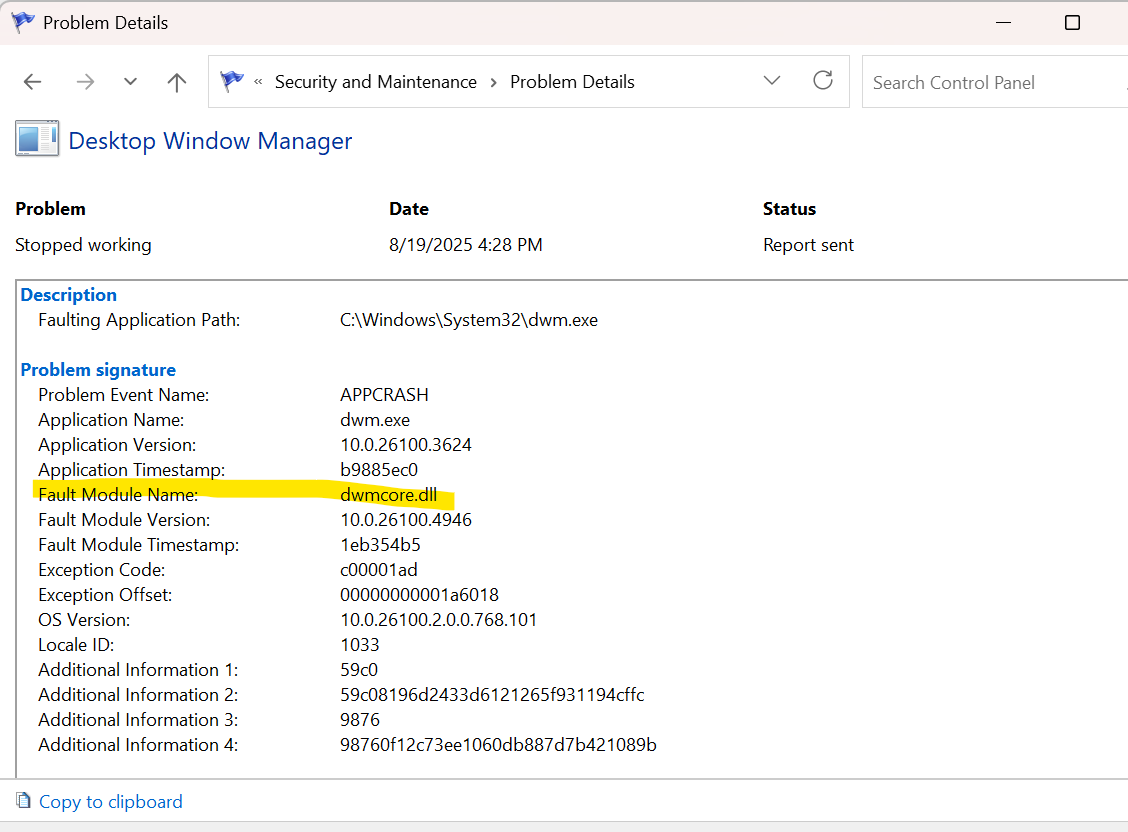Click Additional Information 3 value 9876

tap(360, 720)
